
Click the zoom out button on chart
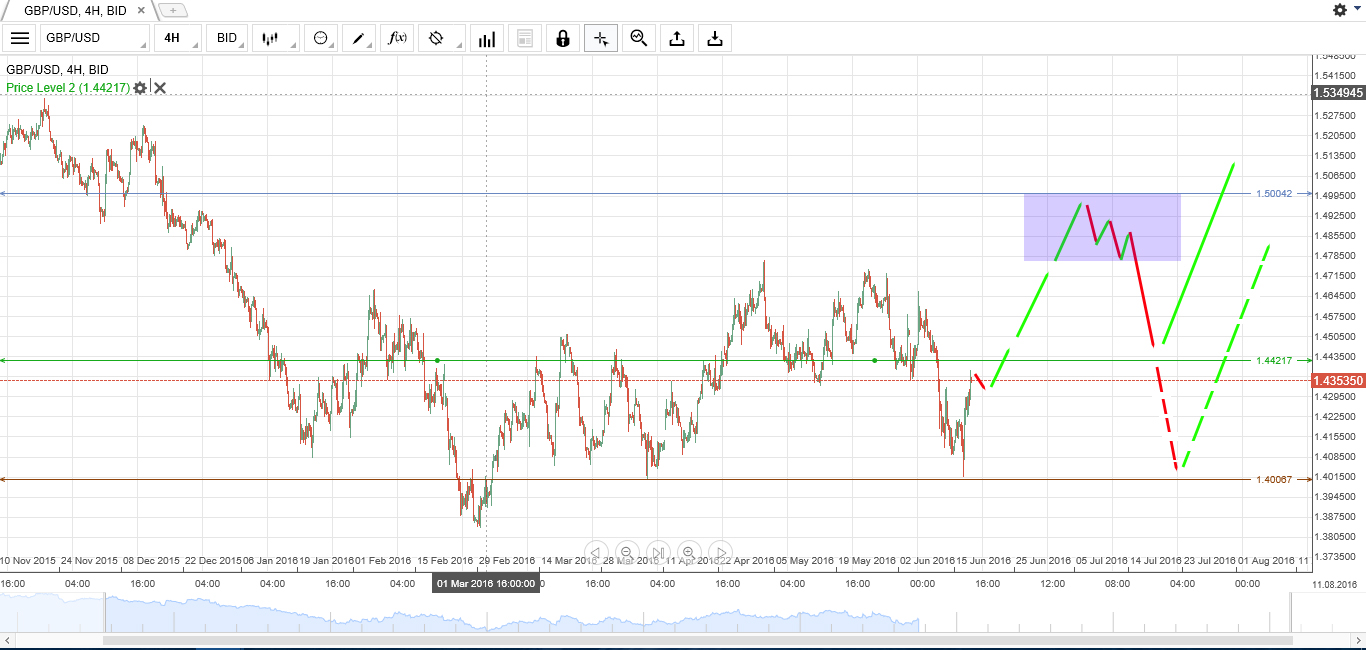(627, 552)
